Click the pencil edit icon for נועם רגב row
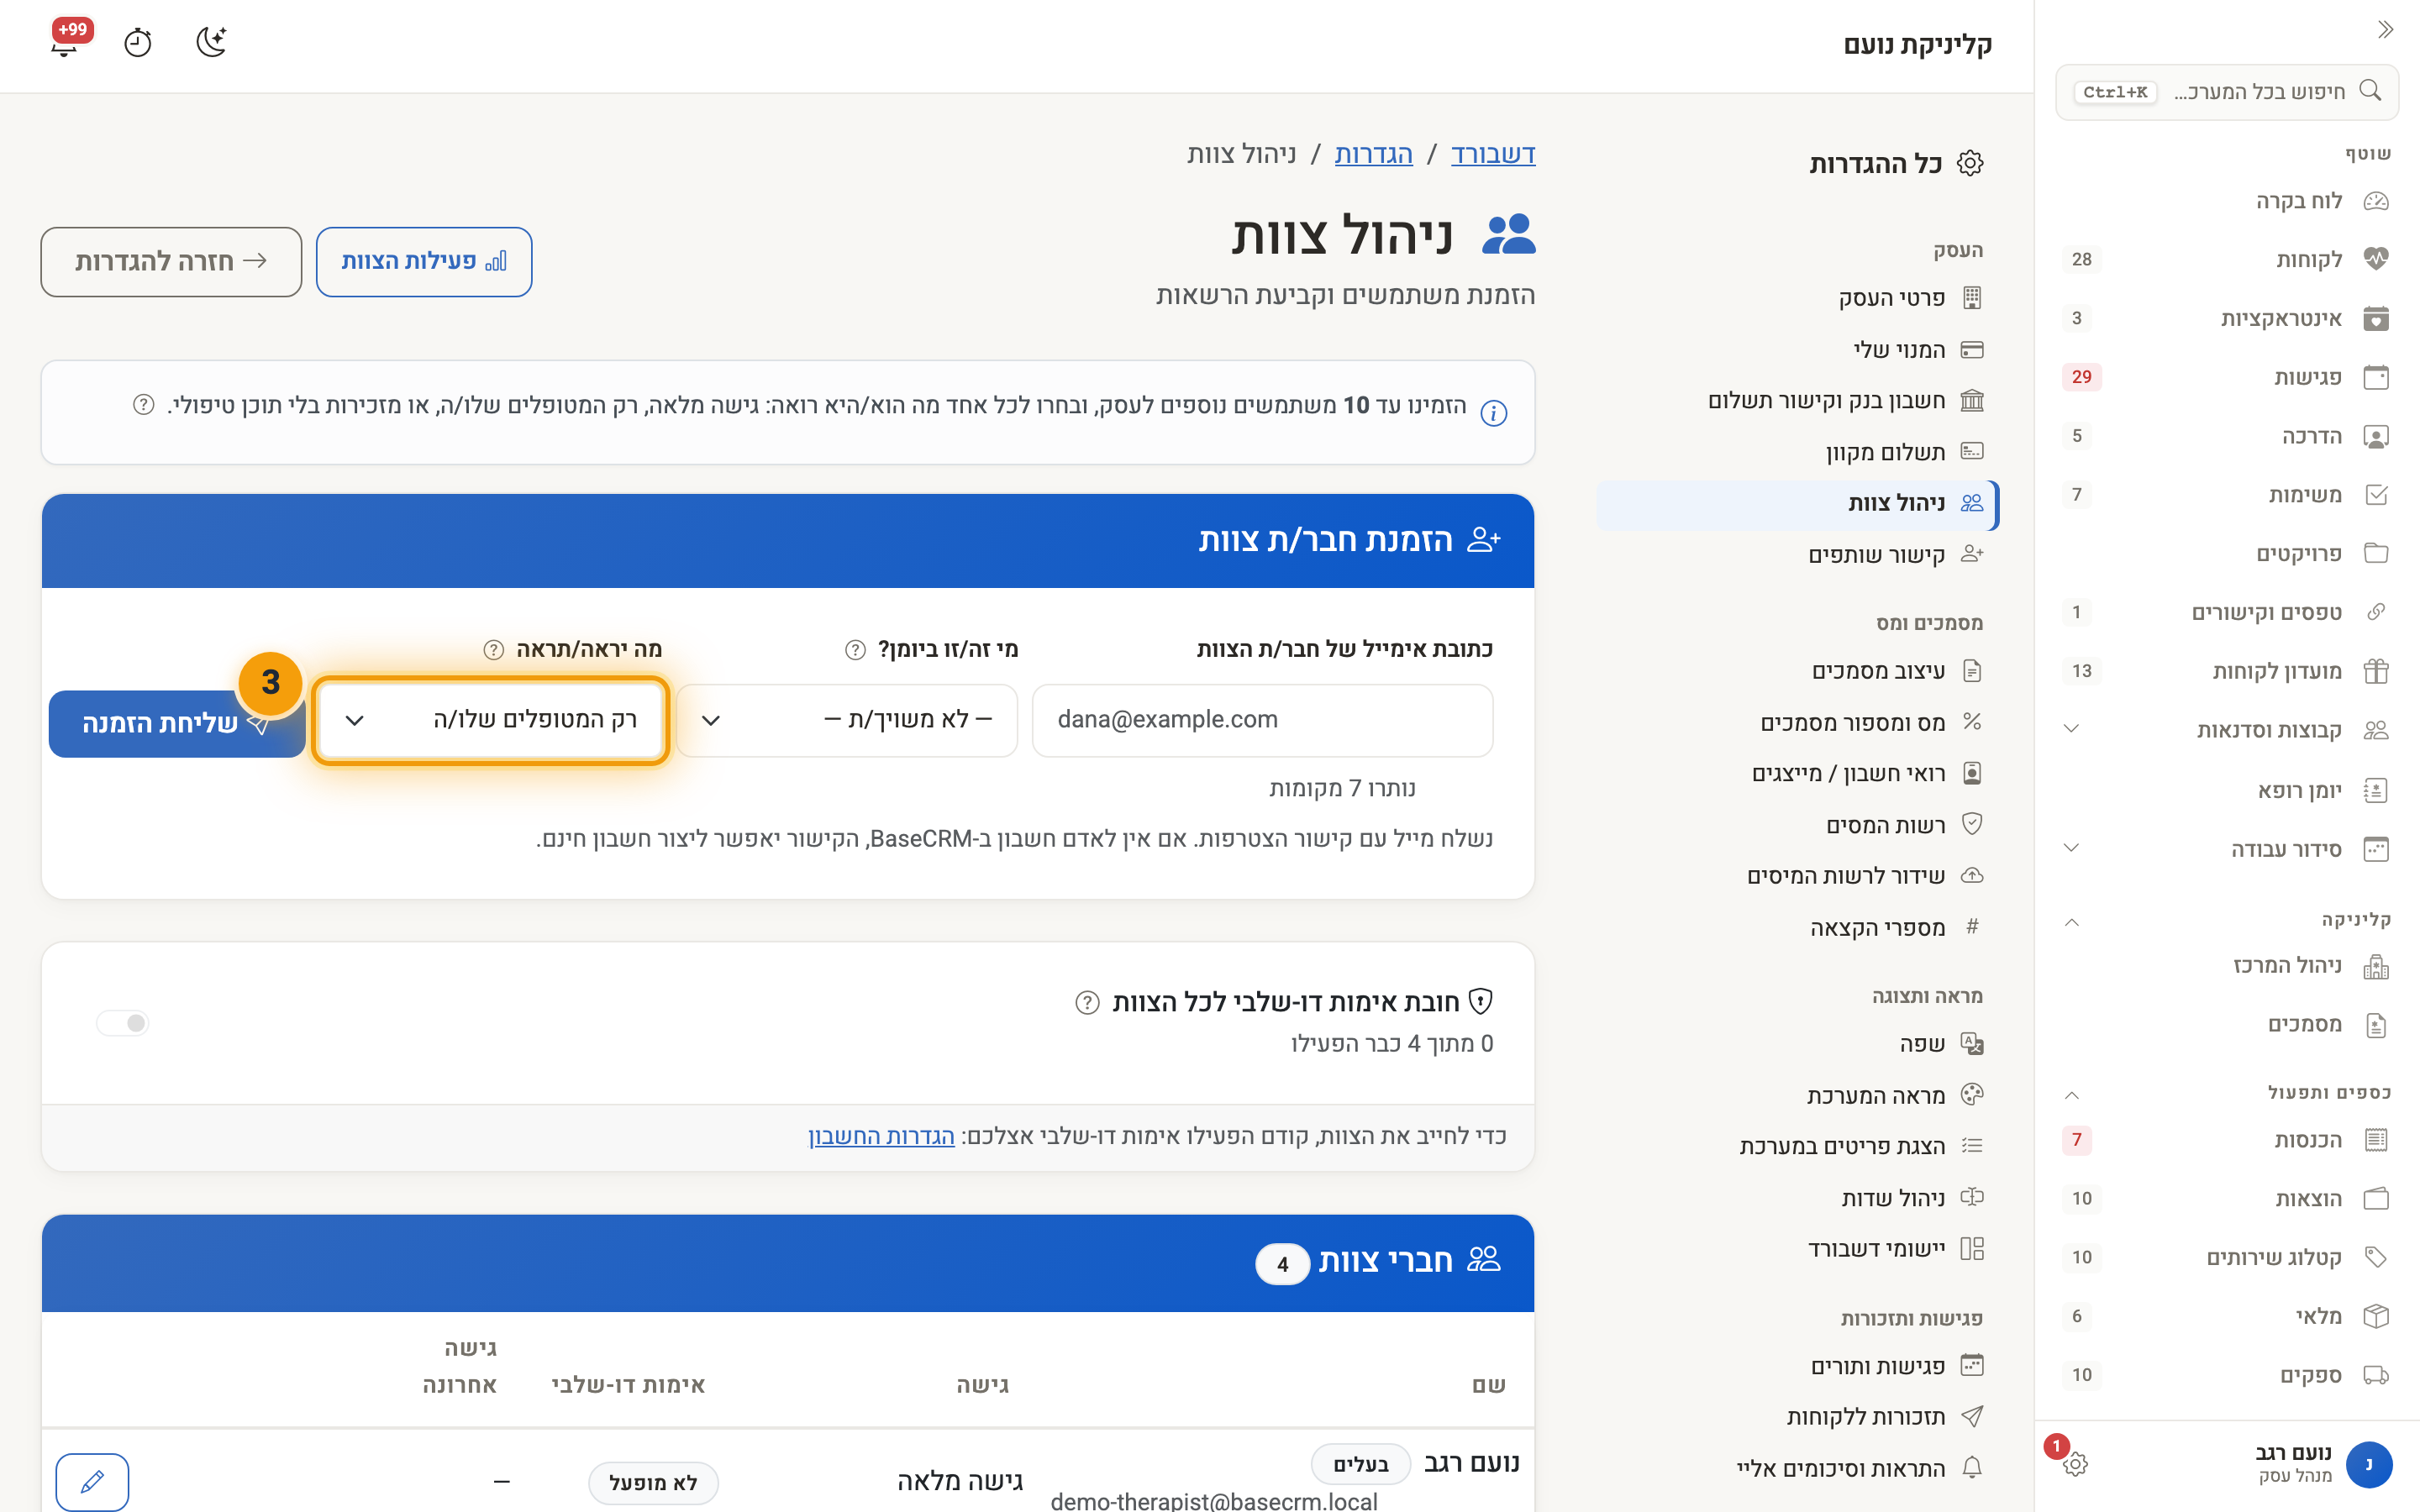This screenshot has width=2420, height=1512. [92, 1481]
